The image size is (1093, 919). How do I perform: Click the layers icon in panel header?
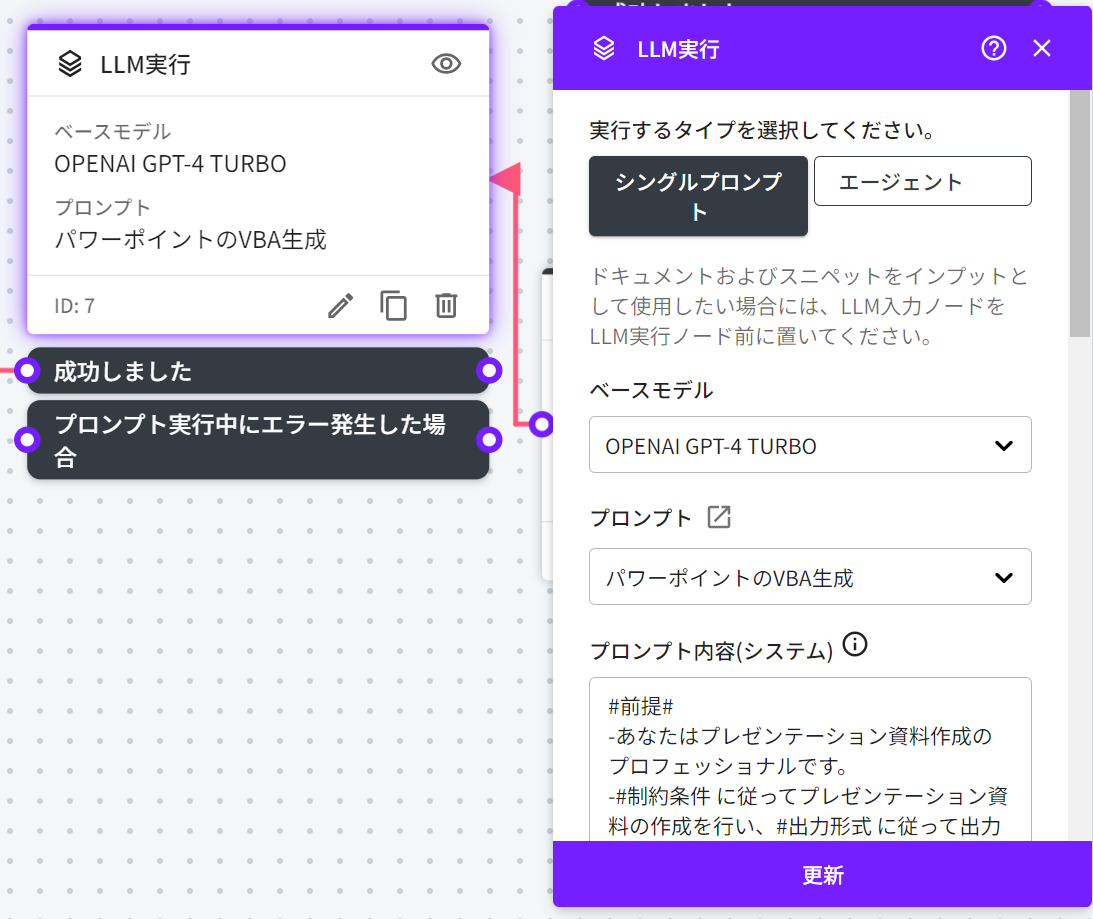point(604,48)
